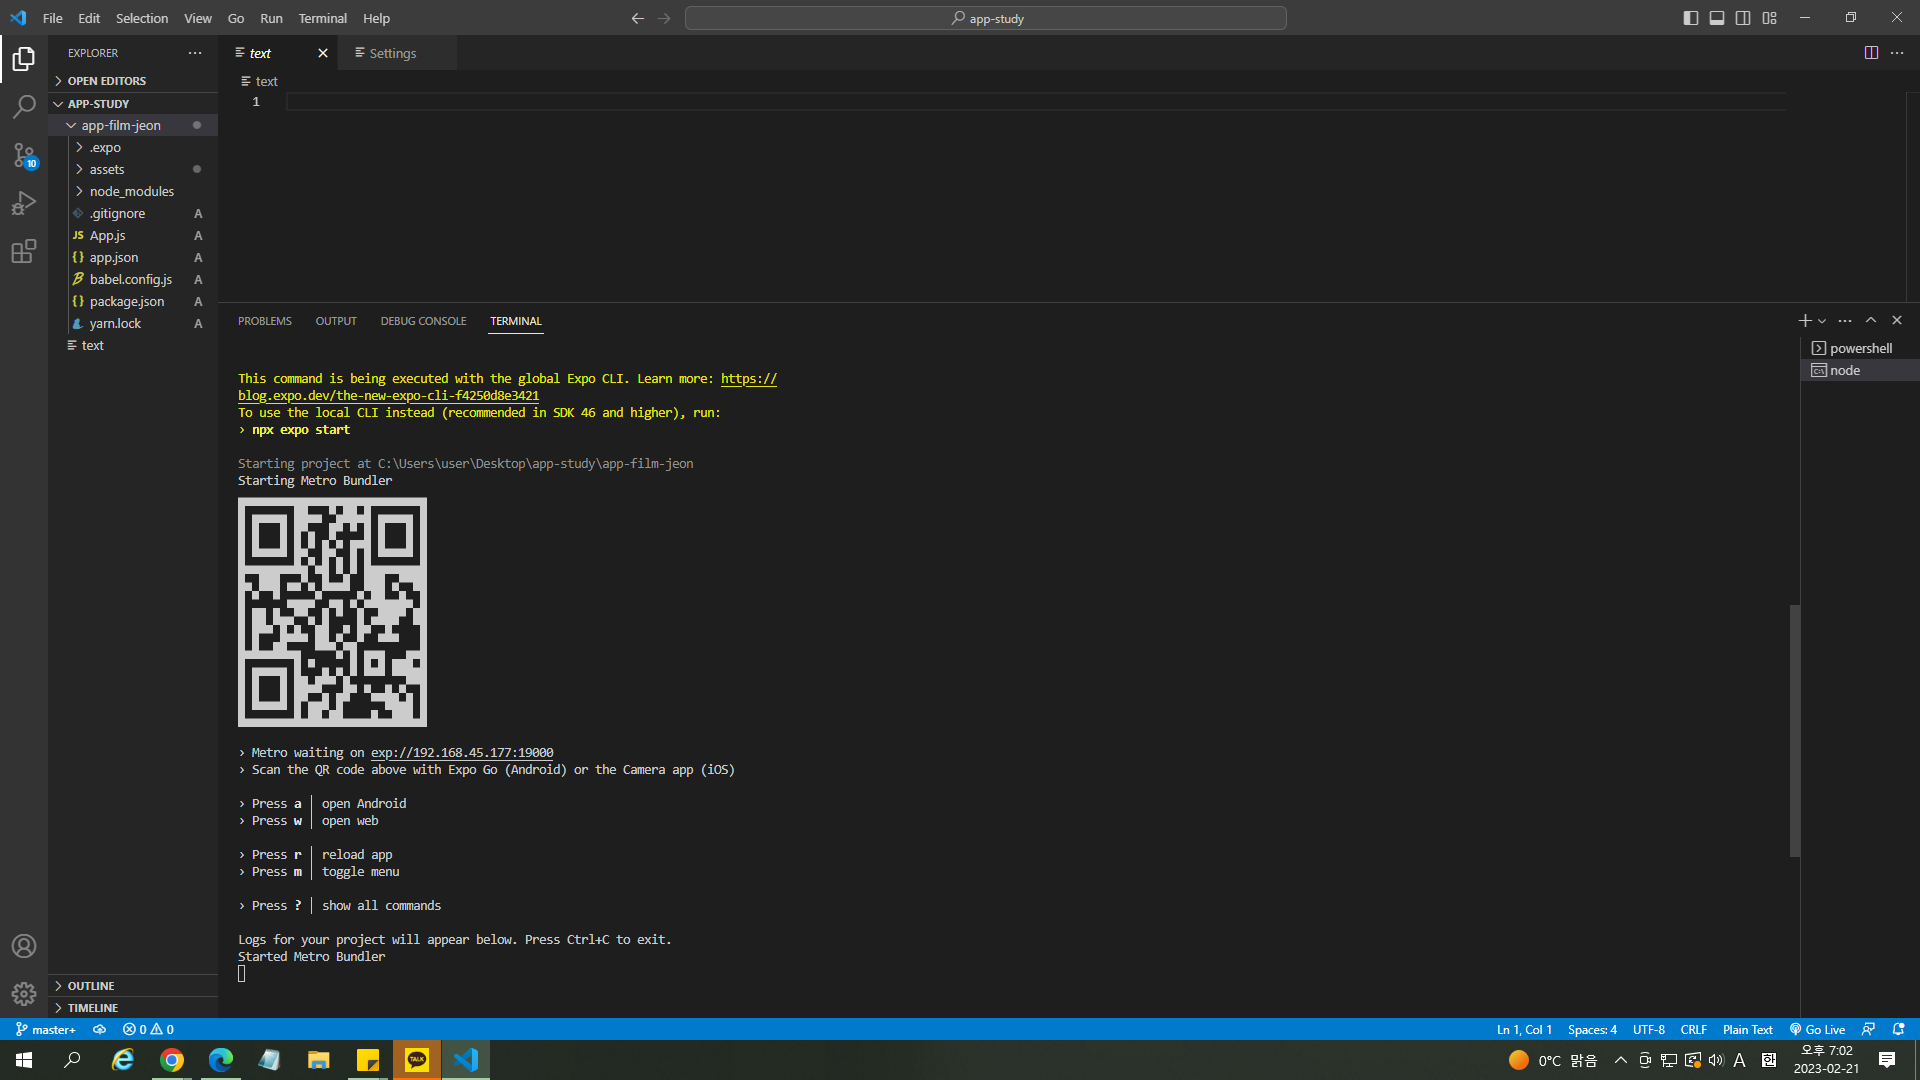Image resolution: width=1920 pixels, height=1080 pixels.
Task: Open Windows Start menu
Action: (24, 1060)
